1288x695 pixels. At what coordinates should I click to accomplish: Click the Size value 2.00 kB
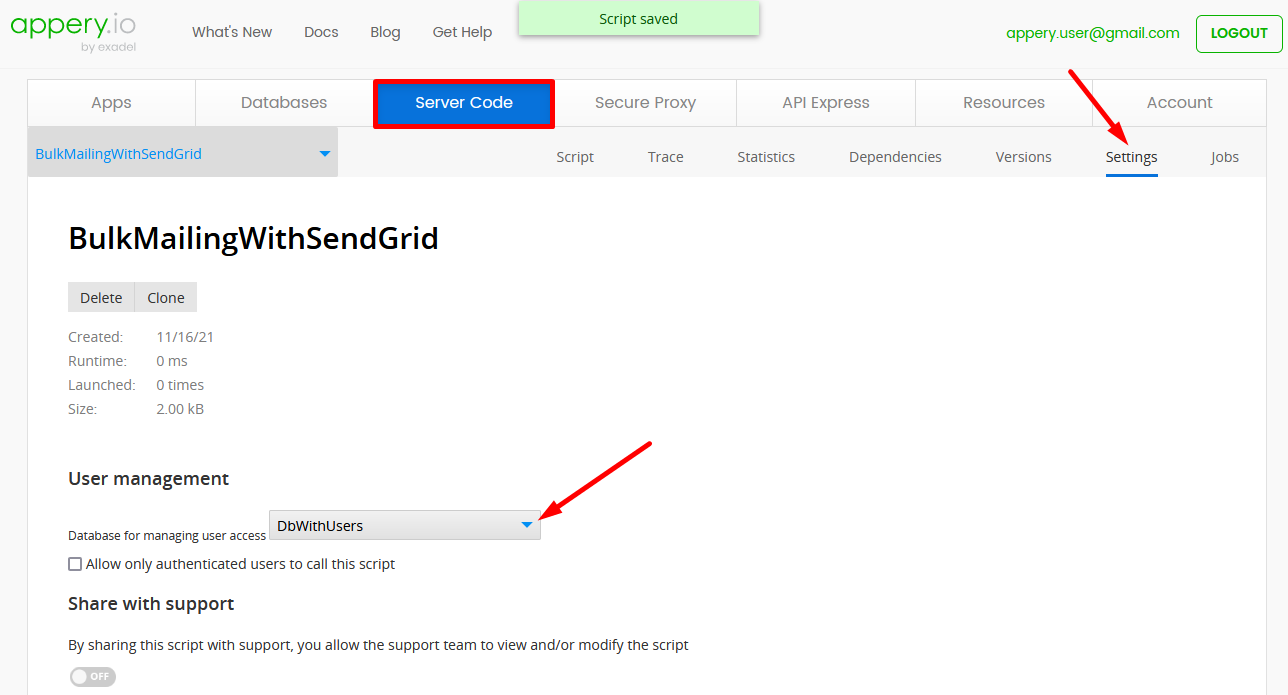point(180,409)
